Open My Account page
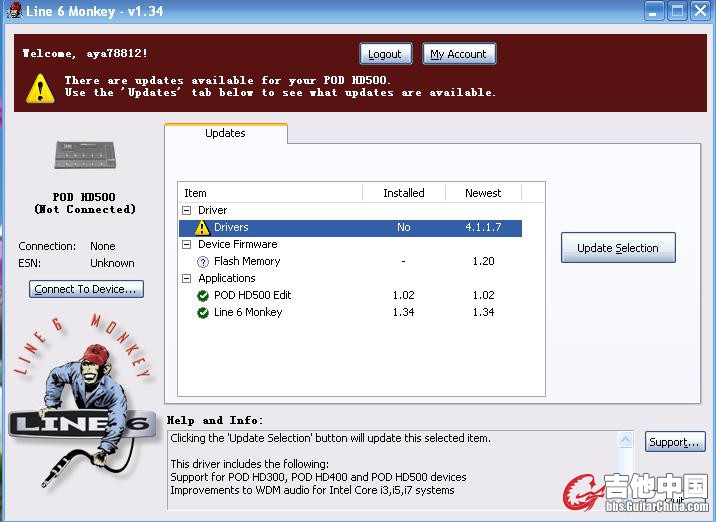 458,54
